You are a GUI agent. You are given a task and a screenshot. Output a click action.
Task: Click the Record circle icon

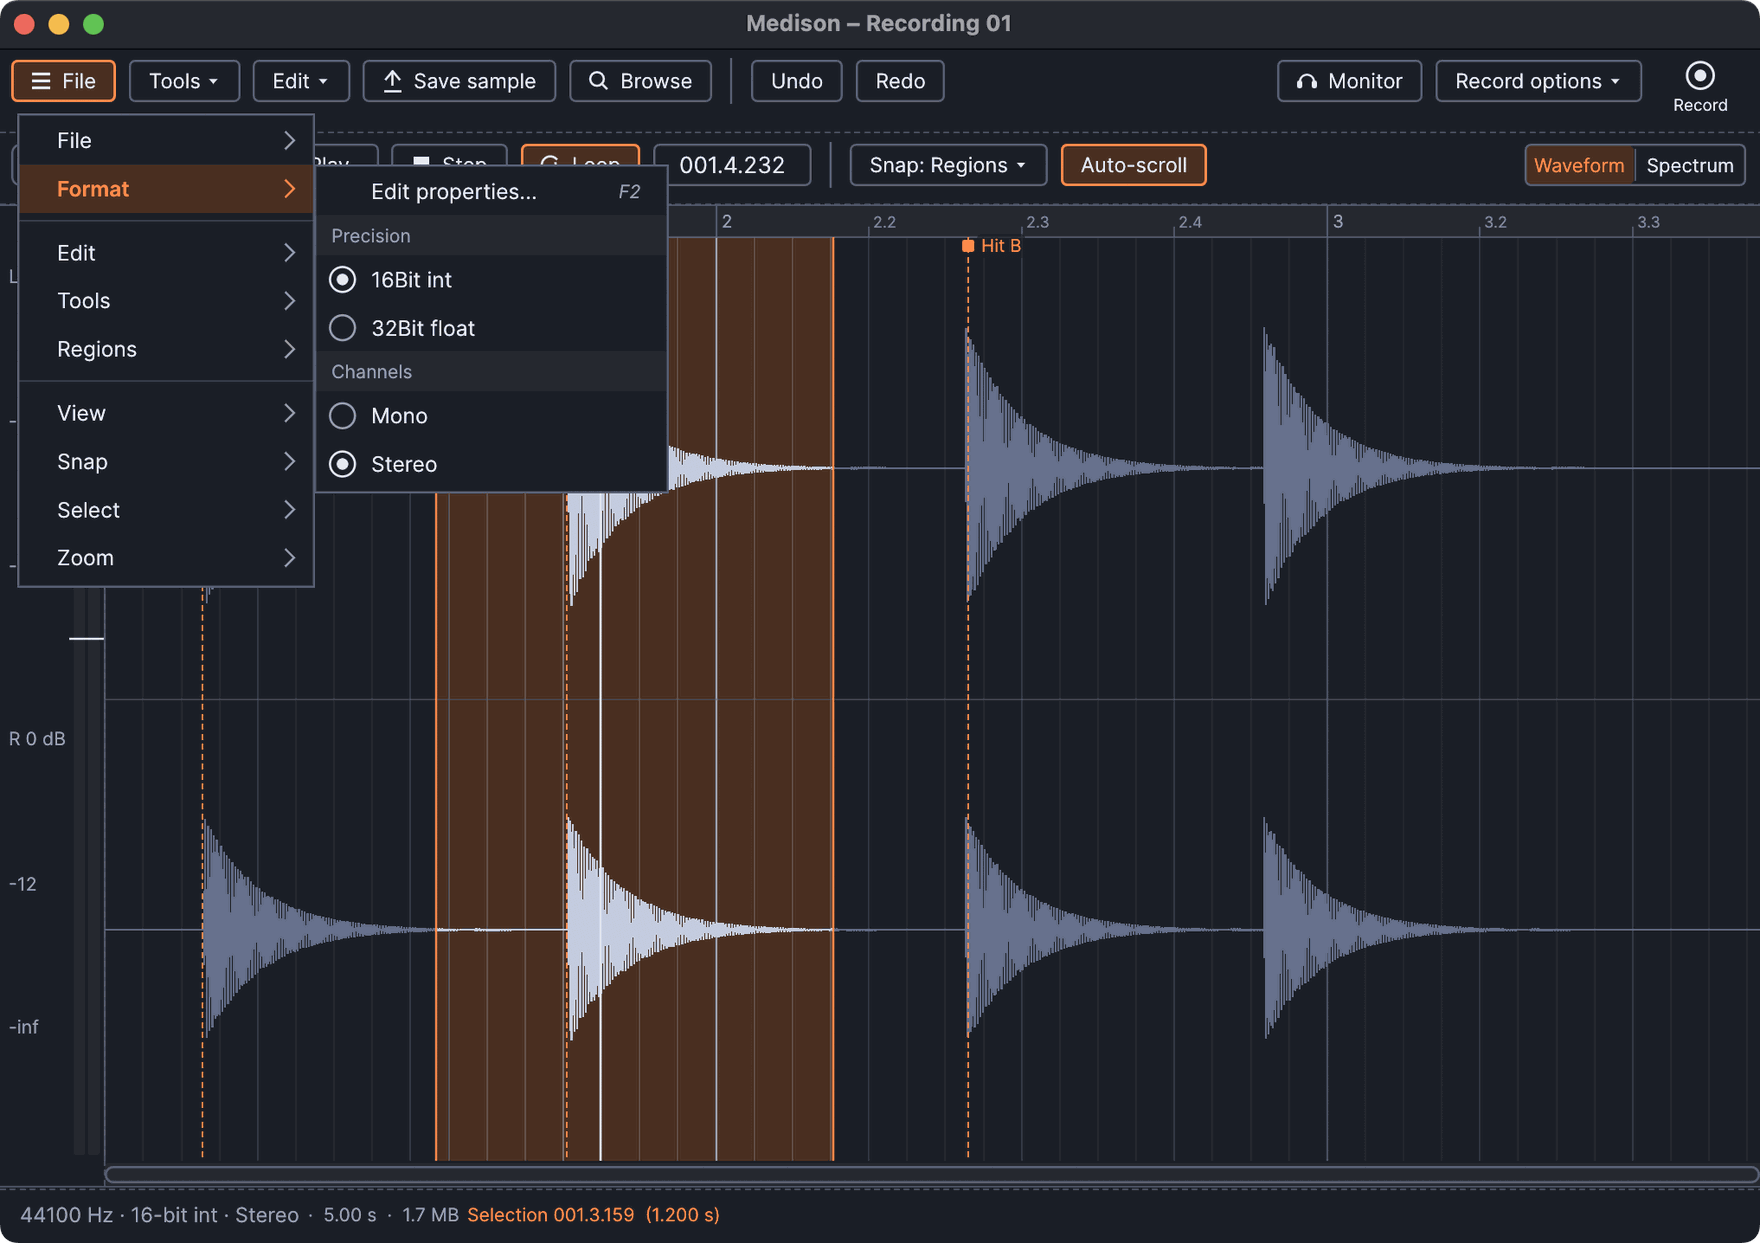coord(1699,76)
